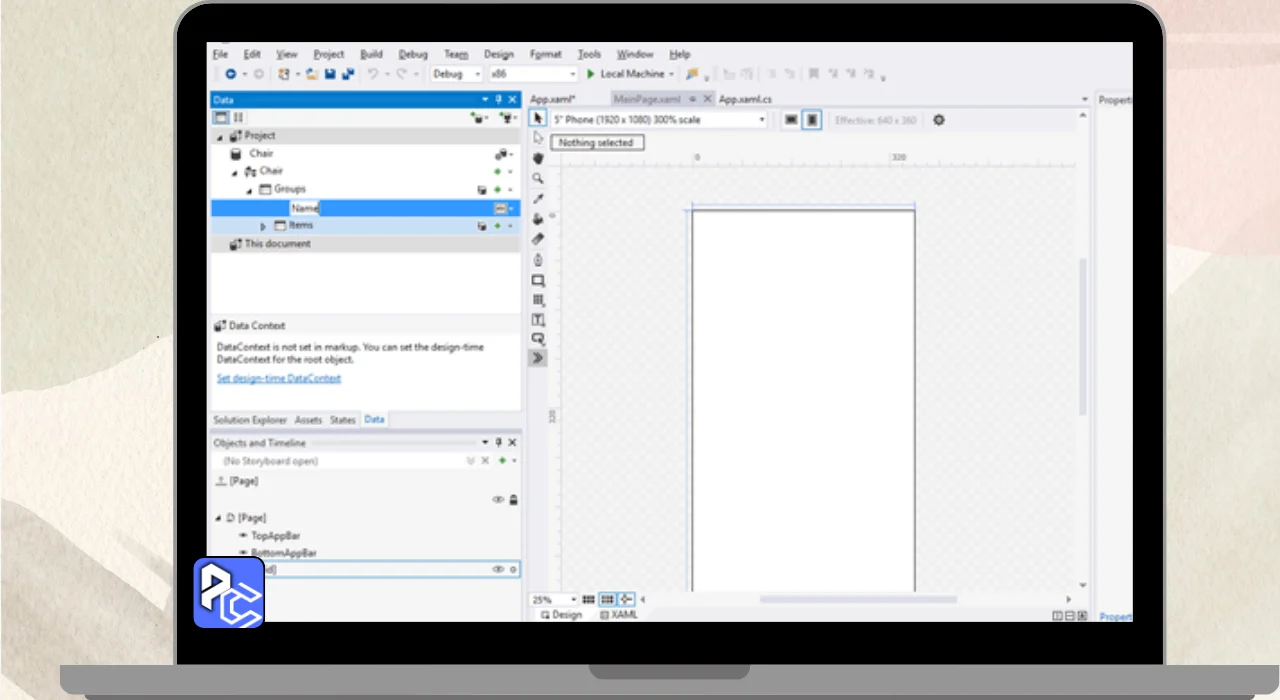Toggle visibility eye for the Grid row
Image resolution: width=1280 pixels, height=700 pixels.
(x=497, y=569)
